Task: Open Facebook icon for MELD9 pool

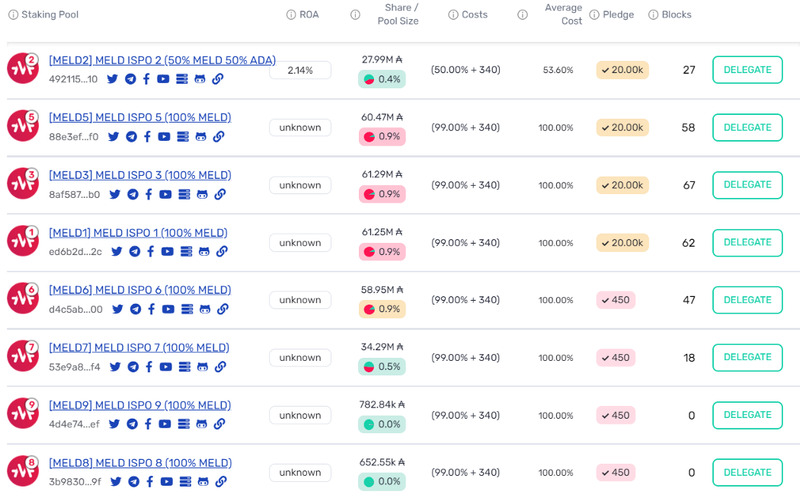Action: (x=148, y=424)
